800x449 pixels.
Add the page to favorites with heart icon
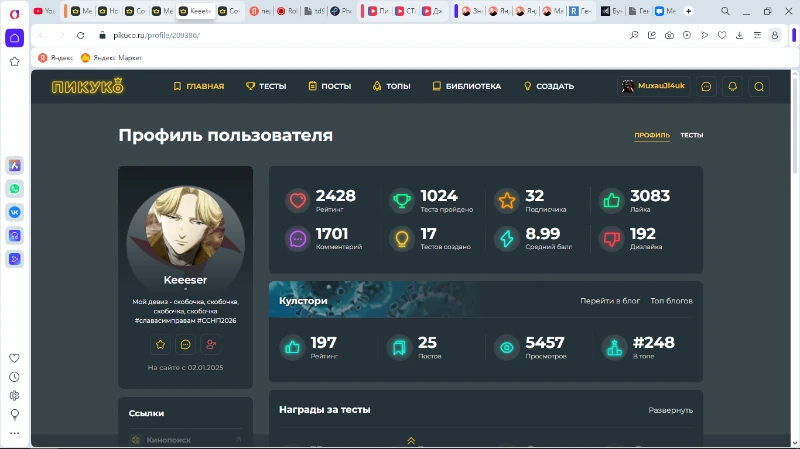click(x=721, y=35)
